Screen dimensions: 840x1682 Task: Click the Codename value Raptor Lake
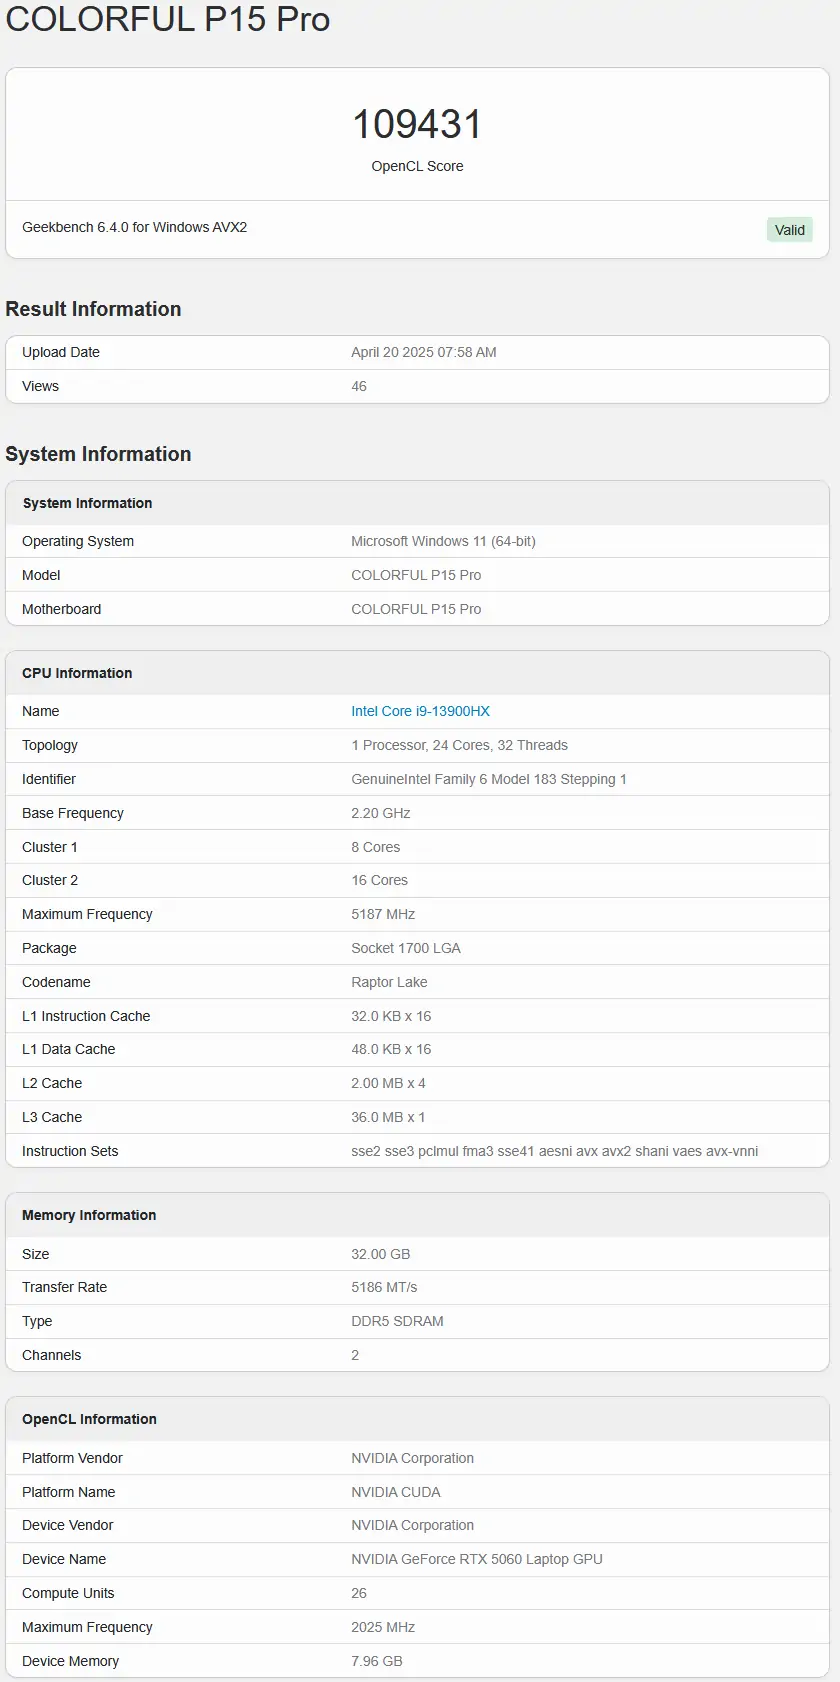point(389,982)
